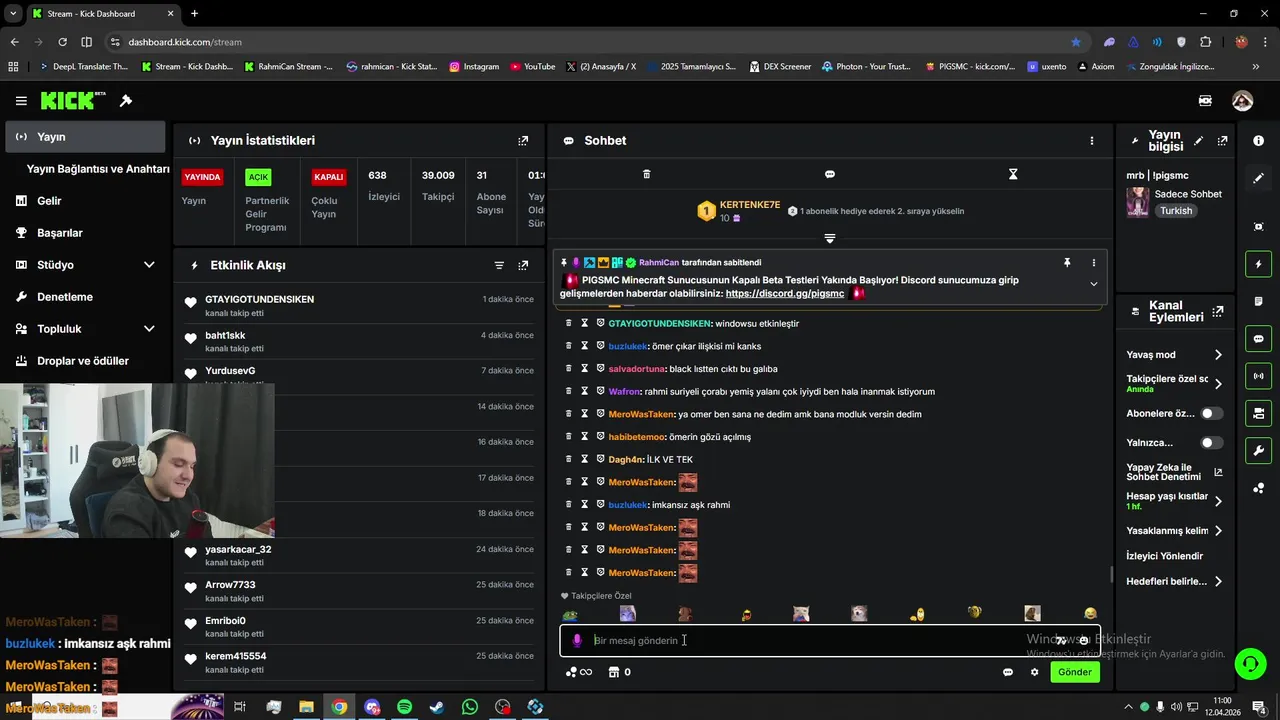Click the purple microphone icon in message box
The height and width of the screenshot is (720, 1280).
[577, 640]
